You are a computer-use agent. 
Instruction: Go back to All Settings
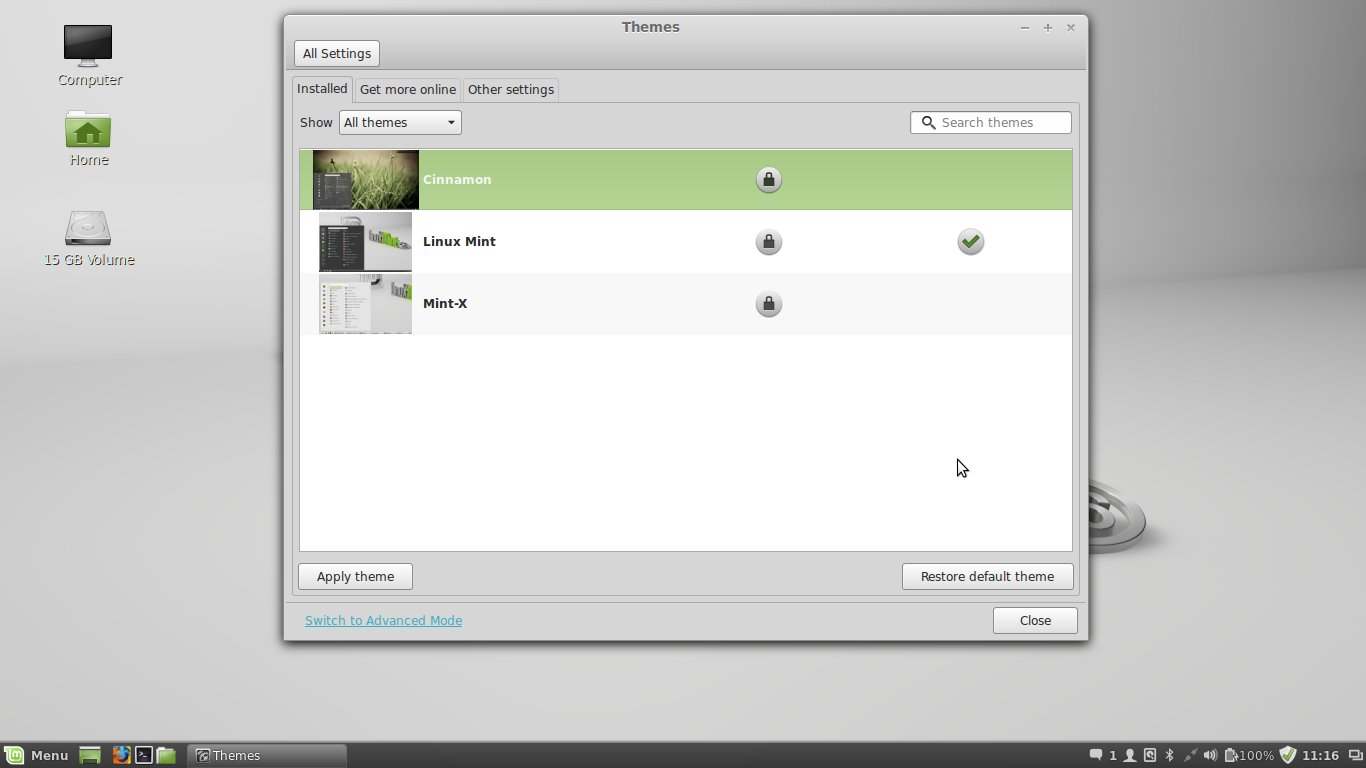click(336, 54)
